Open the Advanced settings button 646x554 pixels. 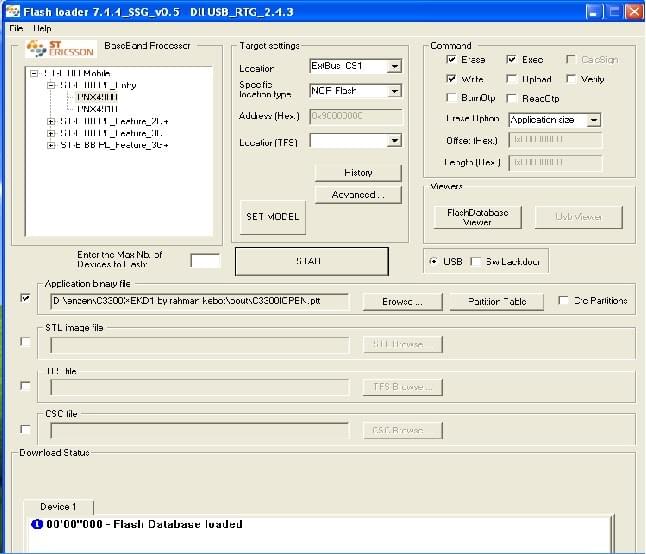358,194
